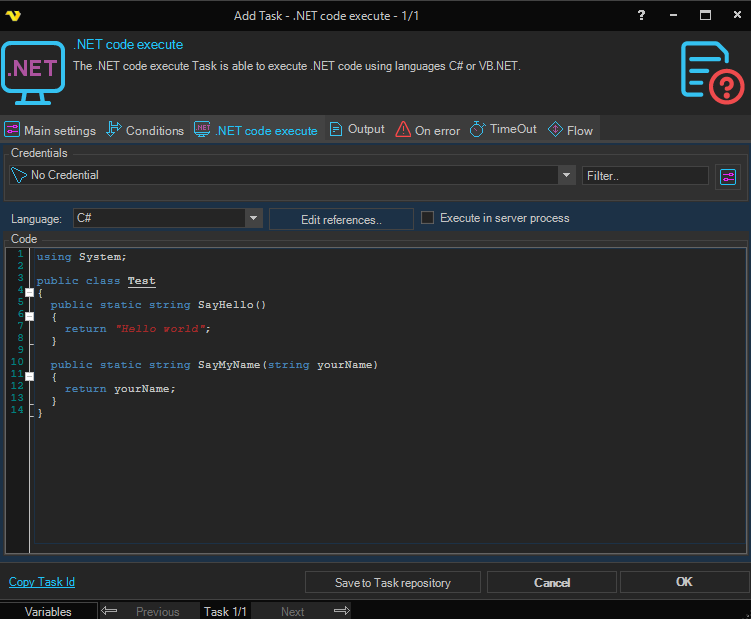Image resolution: width=751 pixels, height=619 pixels.
Task: Open the credentials manager icon
Action: coord(727,176)
